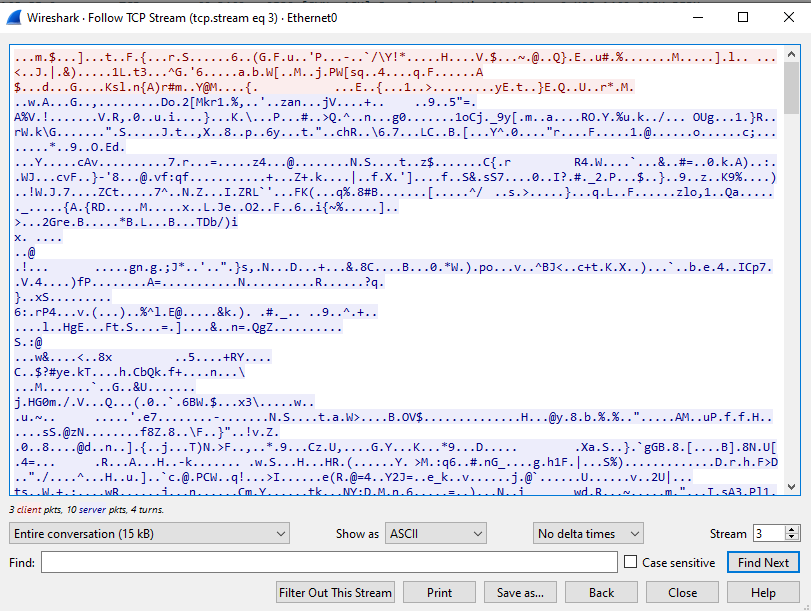Click the scrollbar down arrow in stream view
The height and width of the screenshot is (611, 811).
(791, 486)
